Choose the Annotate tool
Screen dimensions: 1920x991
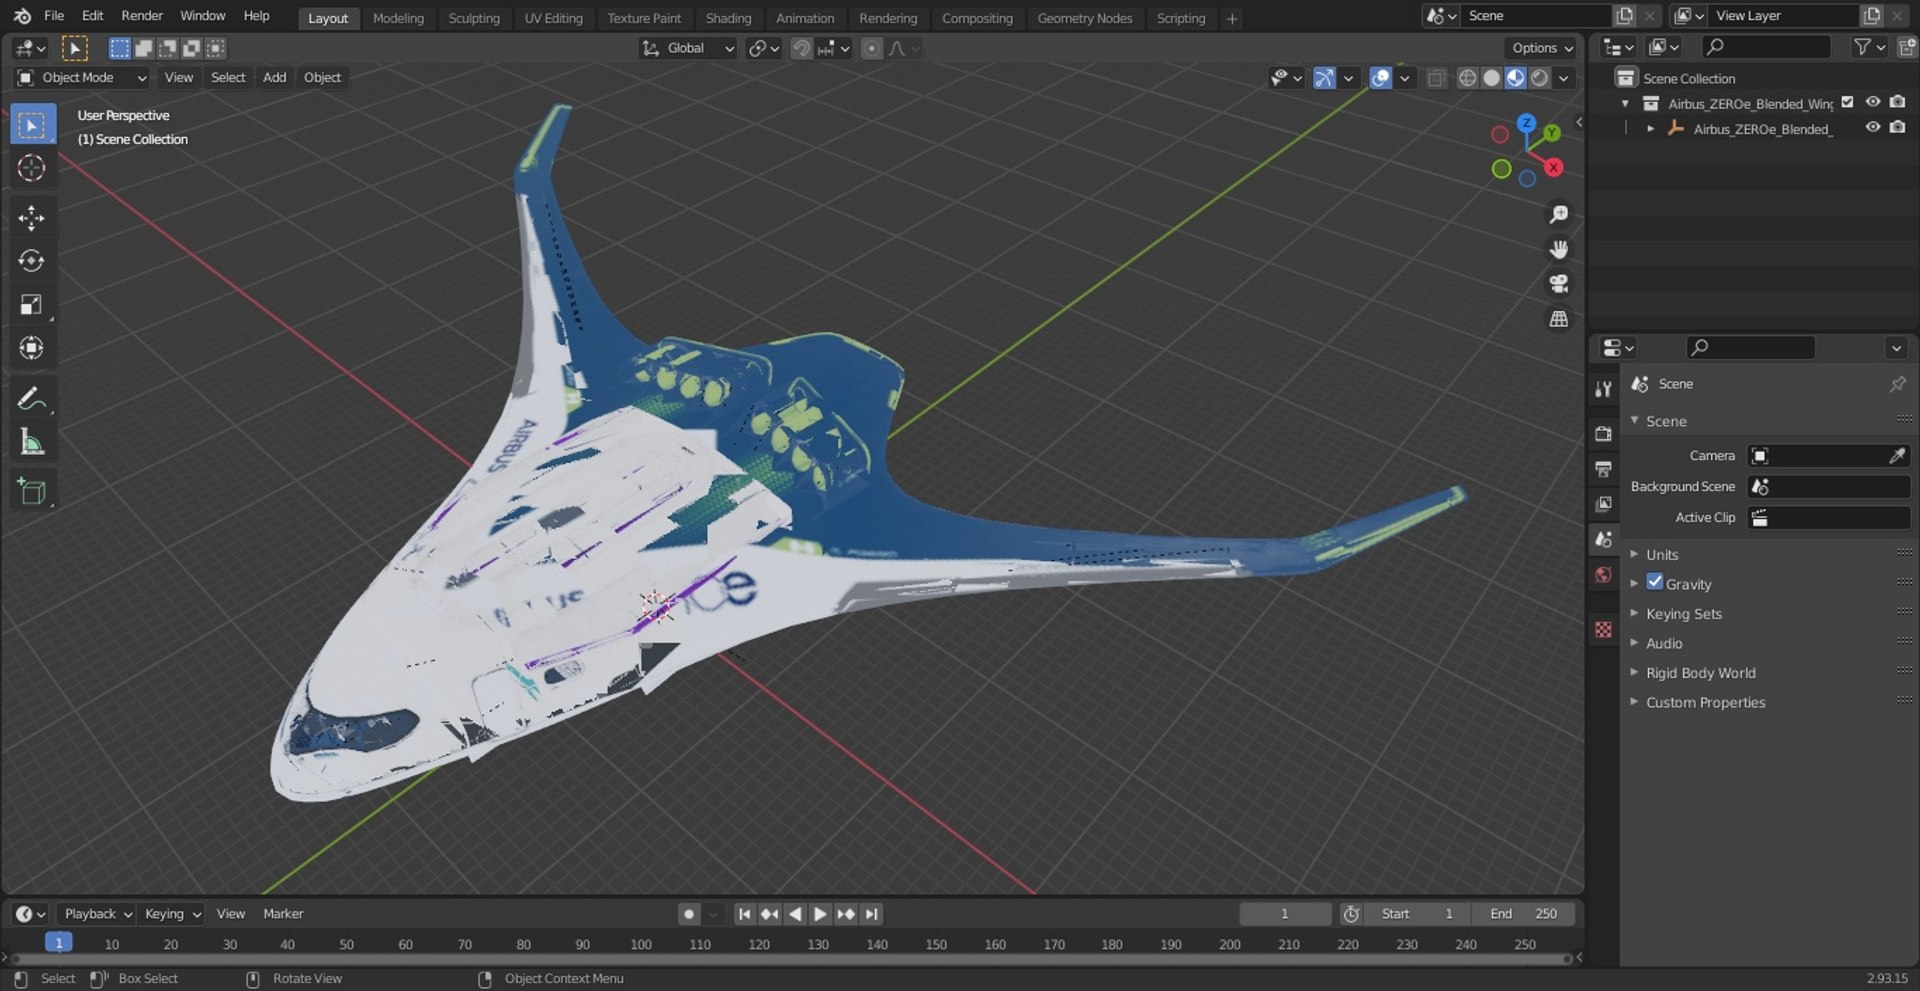pos(32,399)
